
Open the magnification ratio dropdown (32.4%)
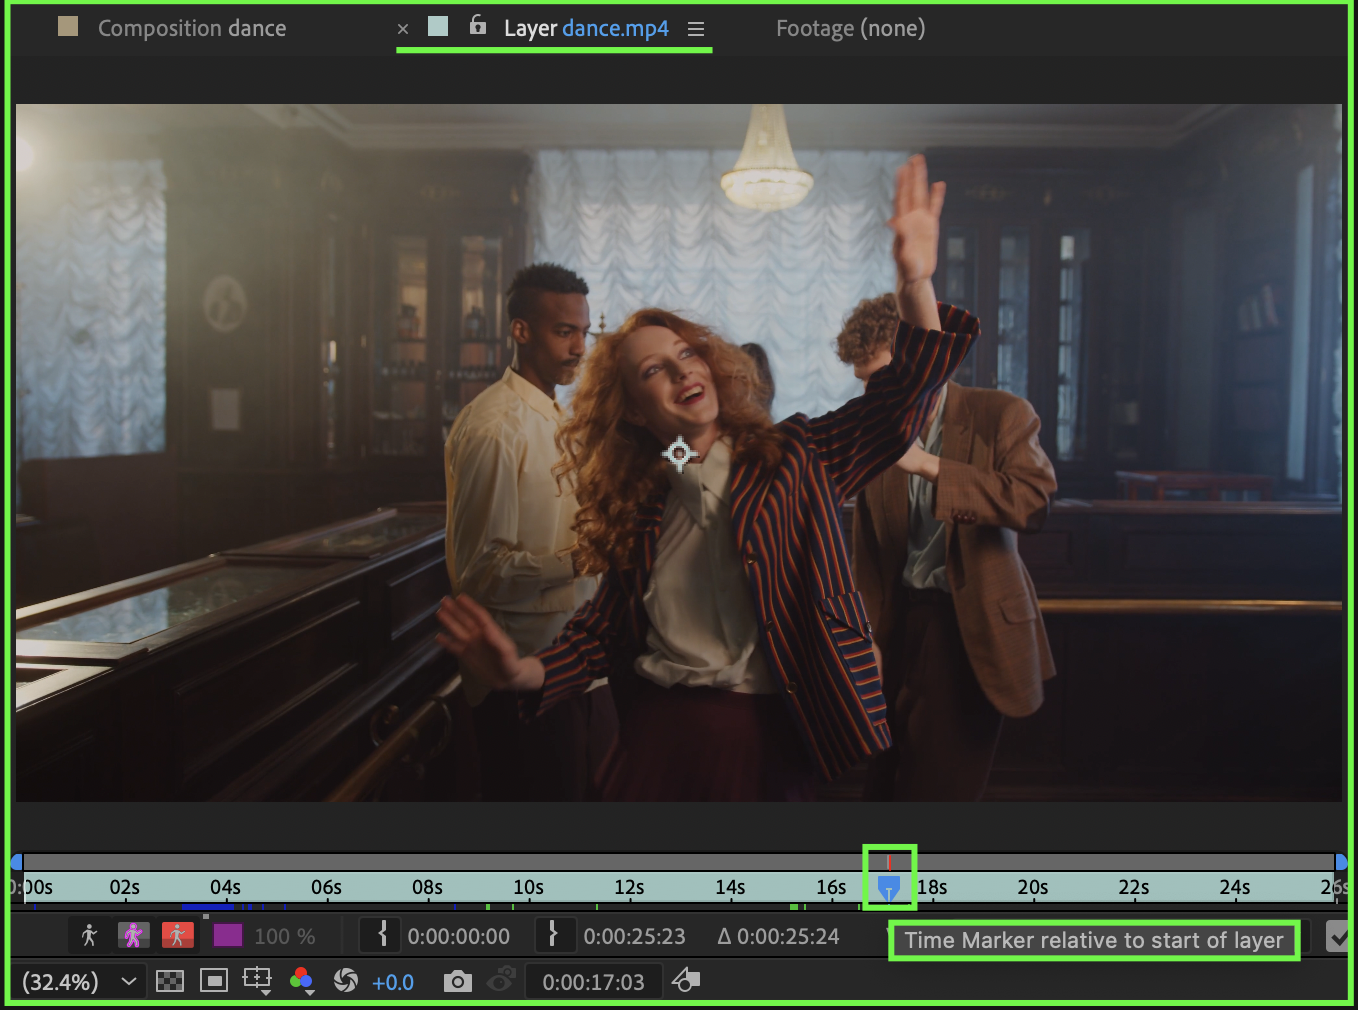pyautogui.click(x=80, y=981)
